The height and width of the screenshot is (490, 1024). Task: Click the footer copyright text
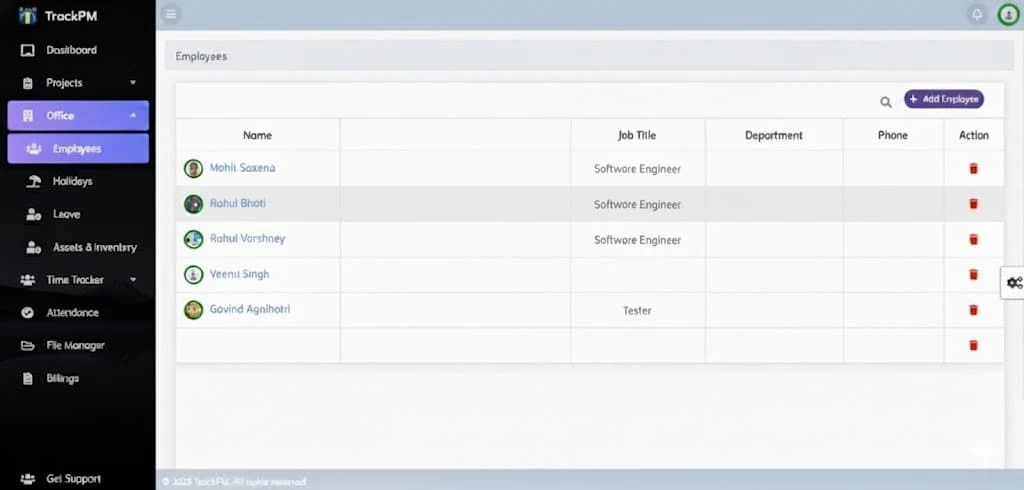(x=234, y=482)
